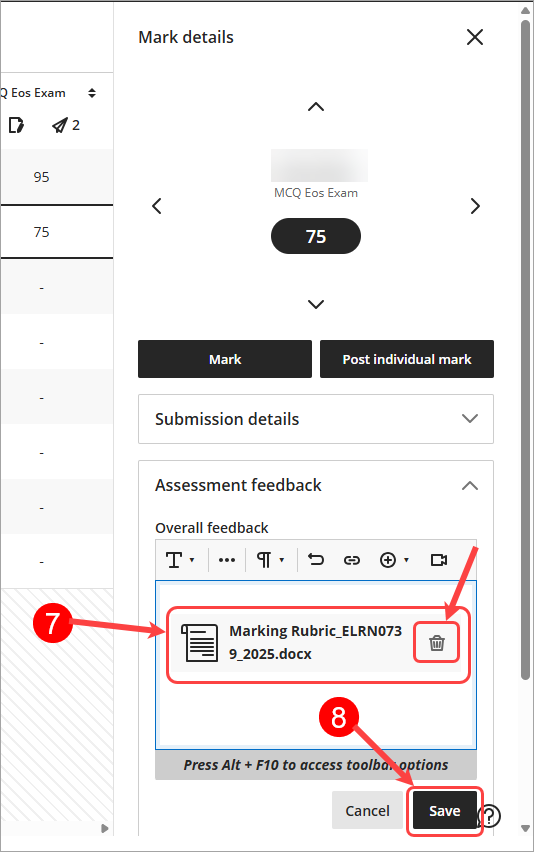Sort the MCQ Eos Exam column

tap(92, 93)
